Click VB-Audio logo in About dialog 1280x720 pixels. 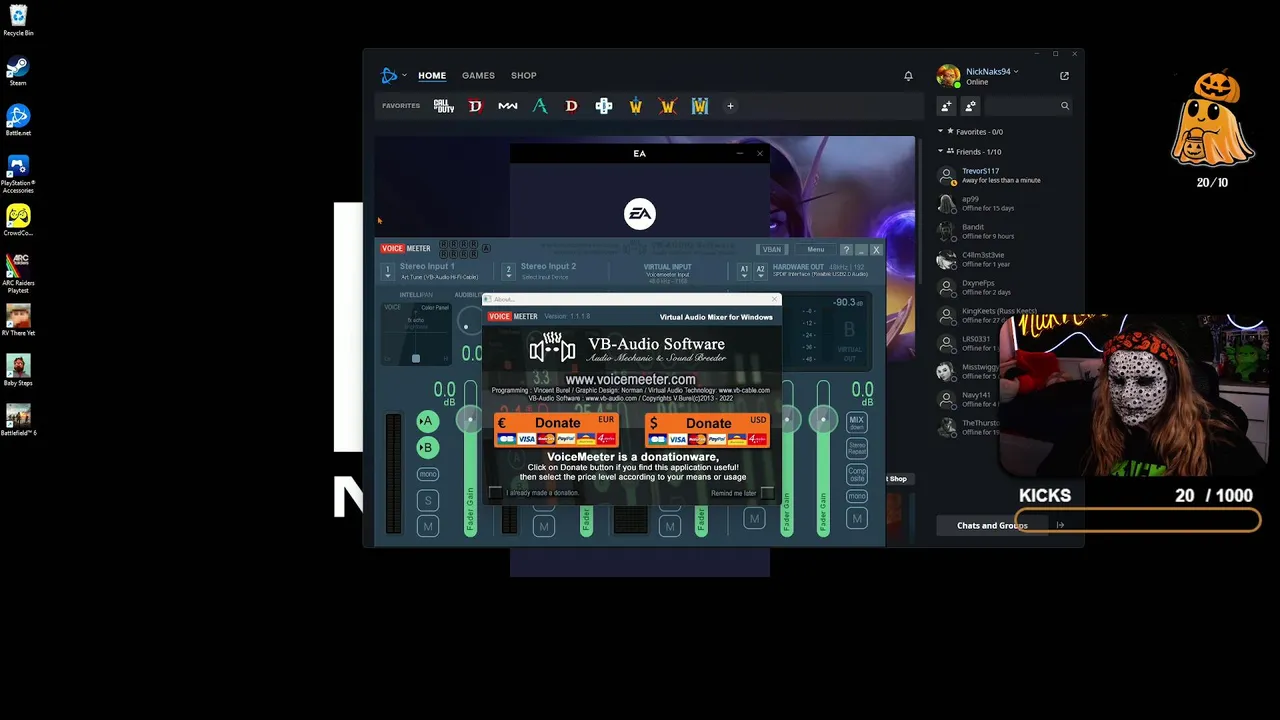pyautogui.click(x=552, y=348)
